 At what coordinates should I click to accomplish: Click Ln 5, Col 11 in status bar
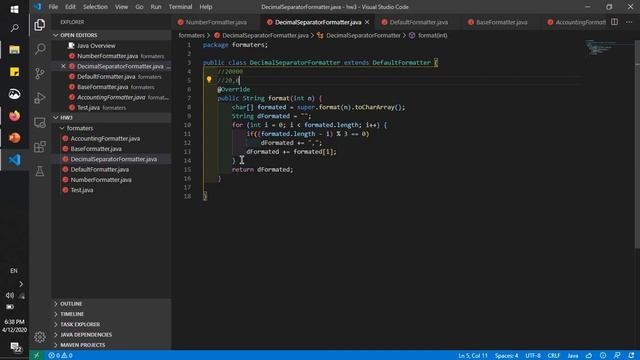click(473, 356)
